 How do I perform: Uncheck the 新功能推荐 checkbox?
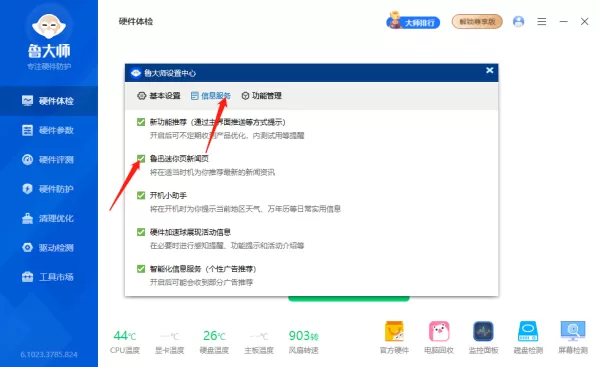(141, 122)
